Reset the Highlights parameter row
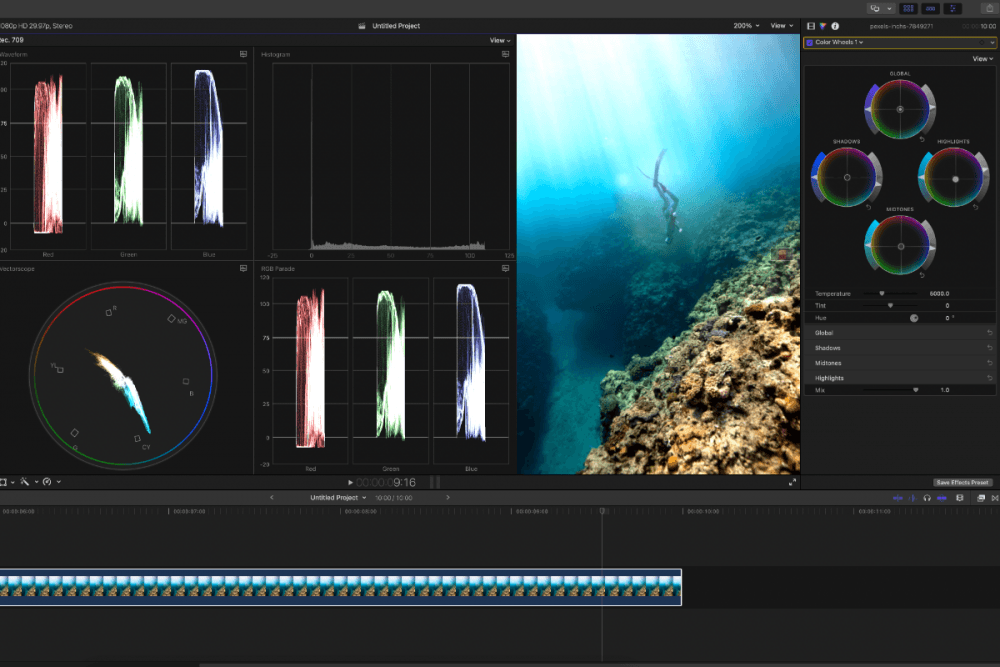The image size is (1000, 667). pos(990,378)
